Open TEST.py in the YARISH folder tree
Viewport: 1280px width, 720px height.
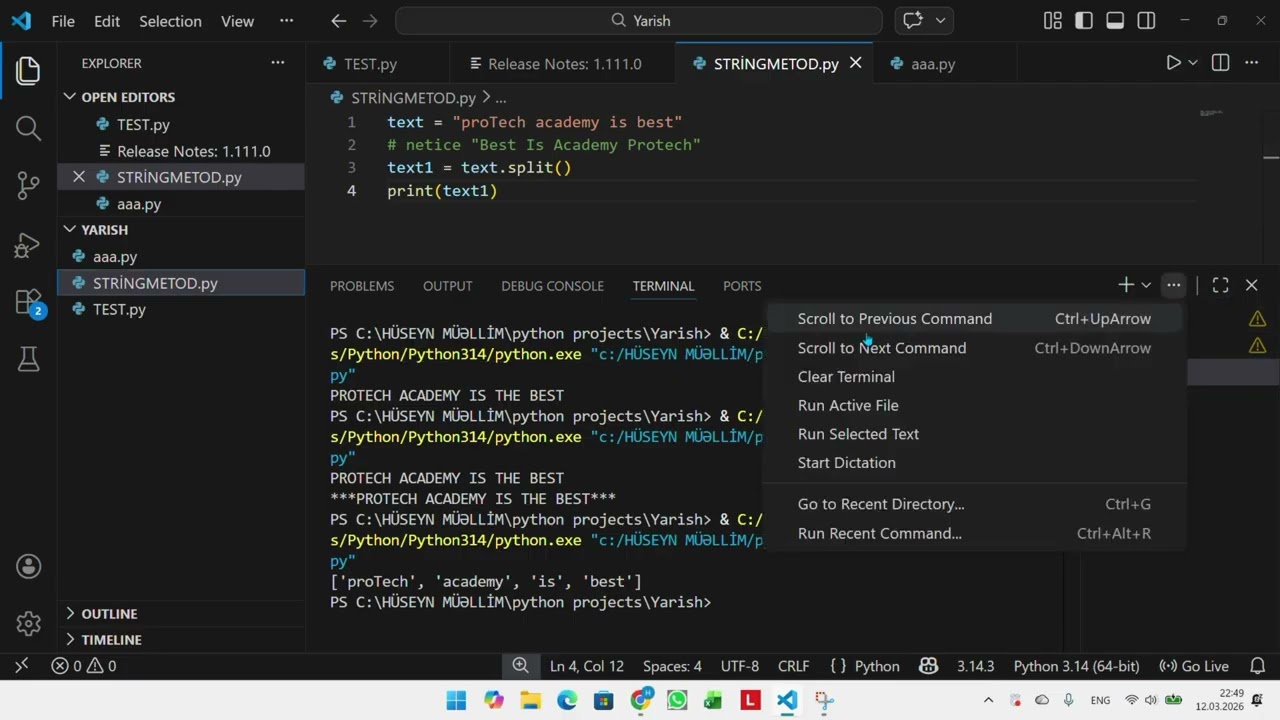coord(181,310)
